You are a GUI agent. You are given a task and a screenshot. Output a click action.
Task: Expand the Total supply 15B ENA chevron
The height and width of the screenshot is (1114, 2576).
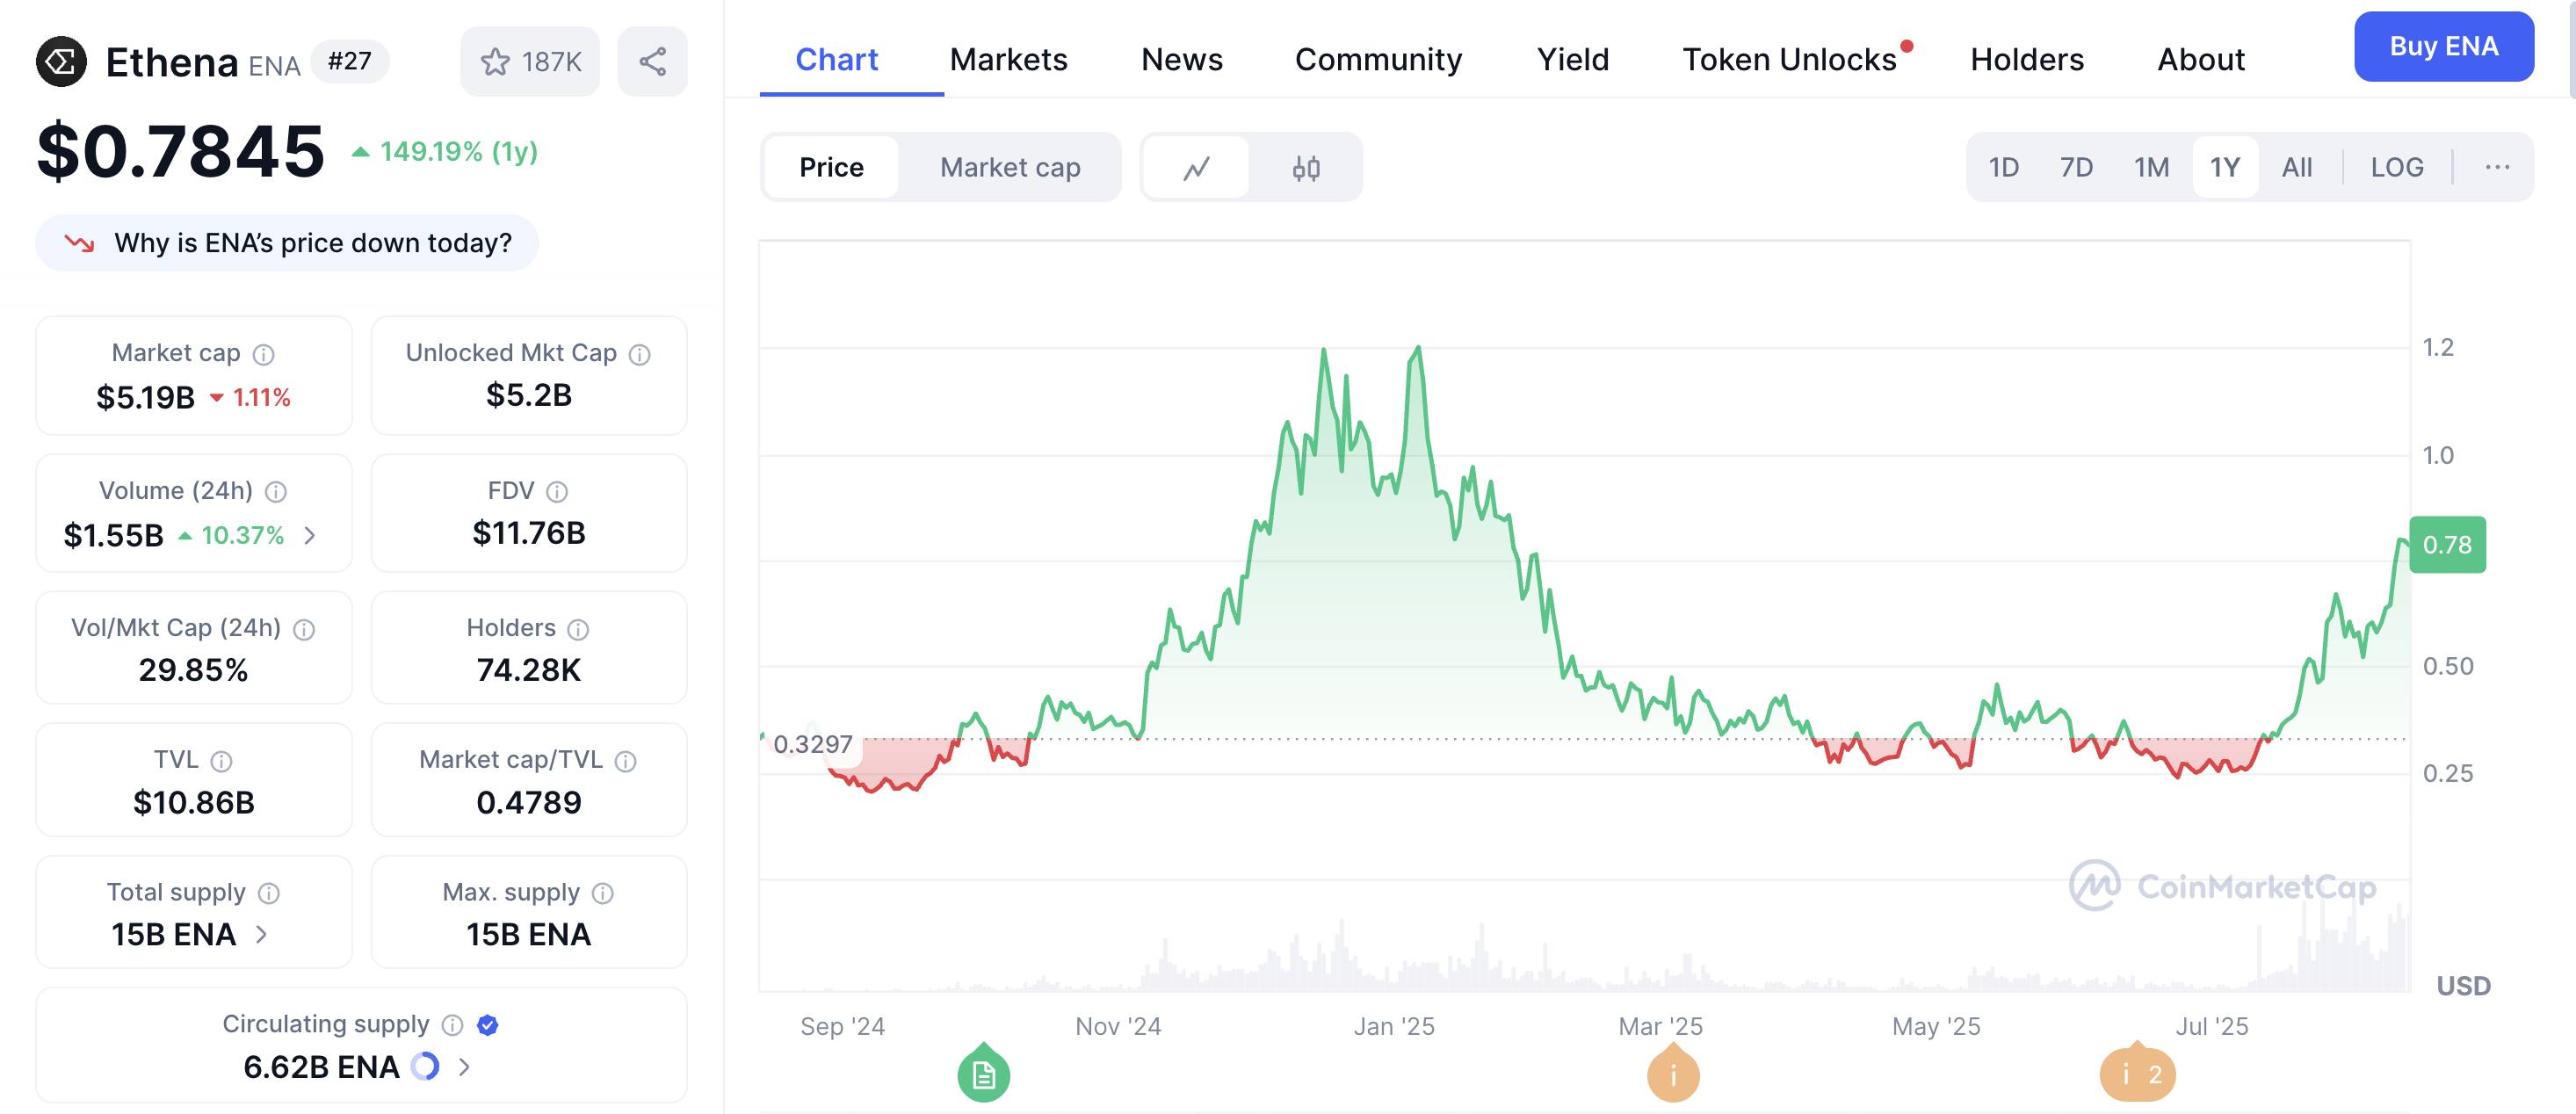point(262,935)
